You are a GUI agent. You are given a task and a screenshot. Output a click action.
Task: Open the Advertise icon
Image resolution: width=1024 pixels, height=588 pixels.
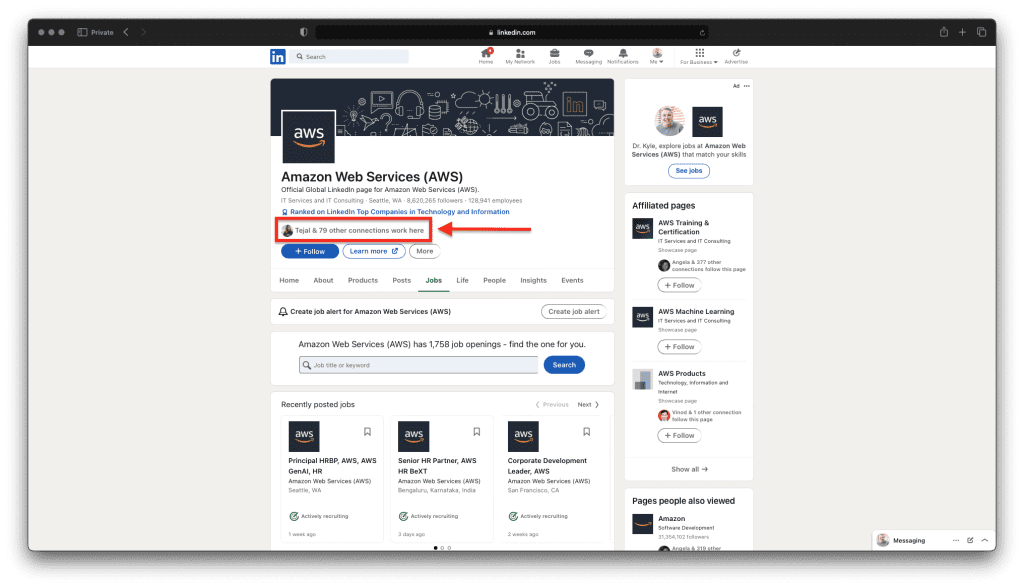736,56
